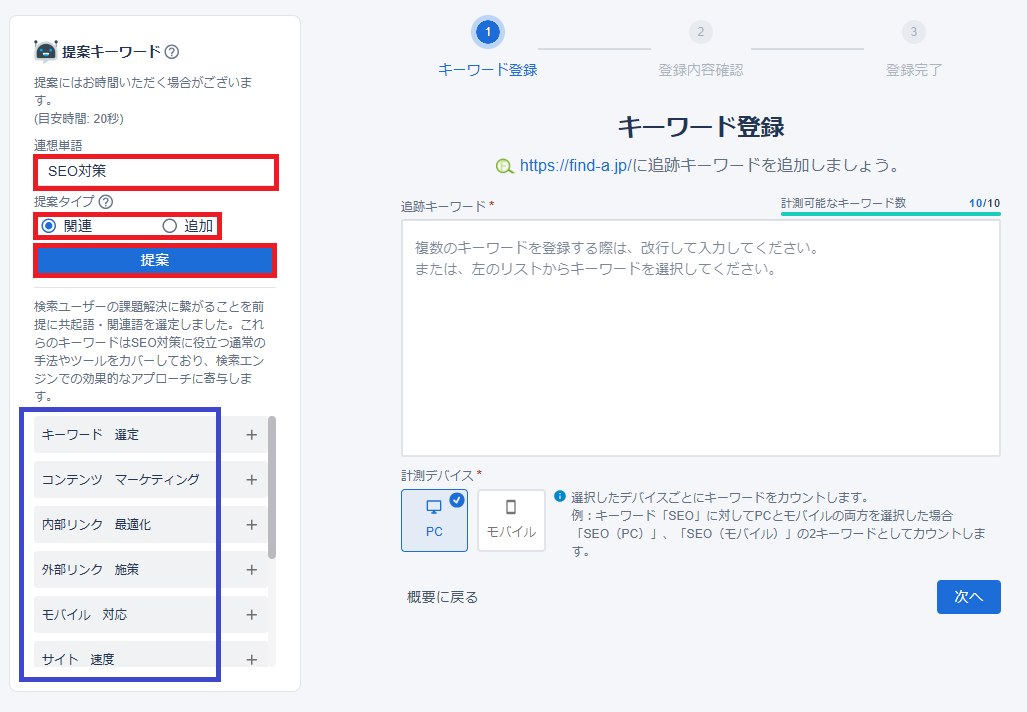The image size is (1027, 712).
Task: Click the PC monitor icon
Action: coord(434,508)
